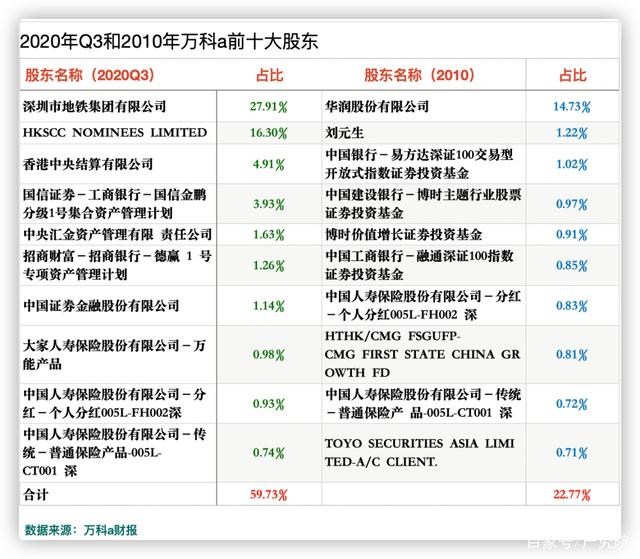Select the 0.74% value
Image resolution: width=640 pixels, height=559 pixels.
(269, 453)
